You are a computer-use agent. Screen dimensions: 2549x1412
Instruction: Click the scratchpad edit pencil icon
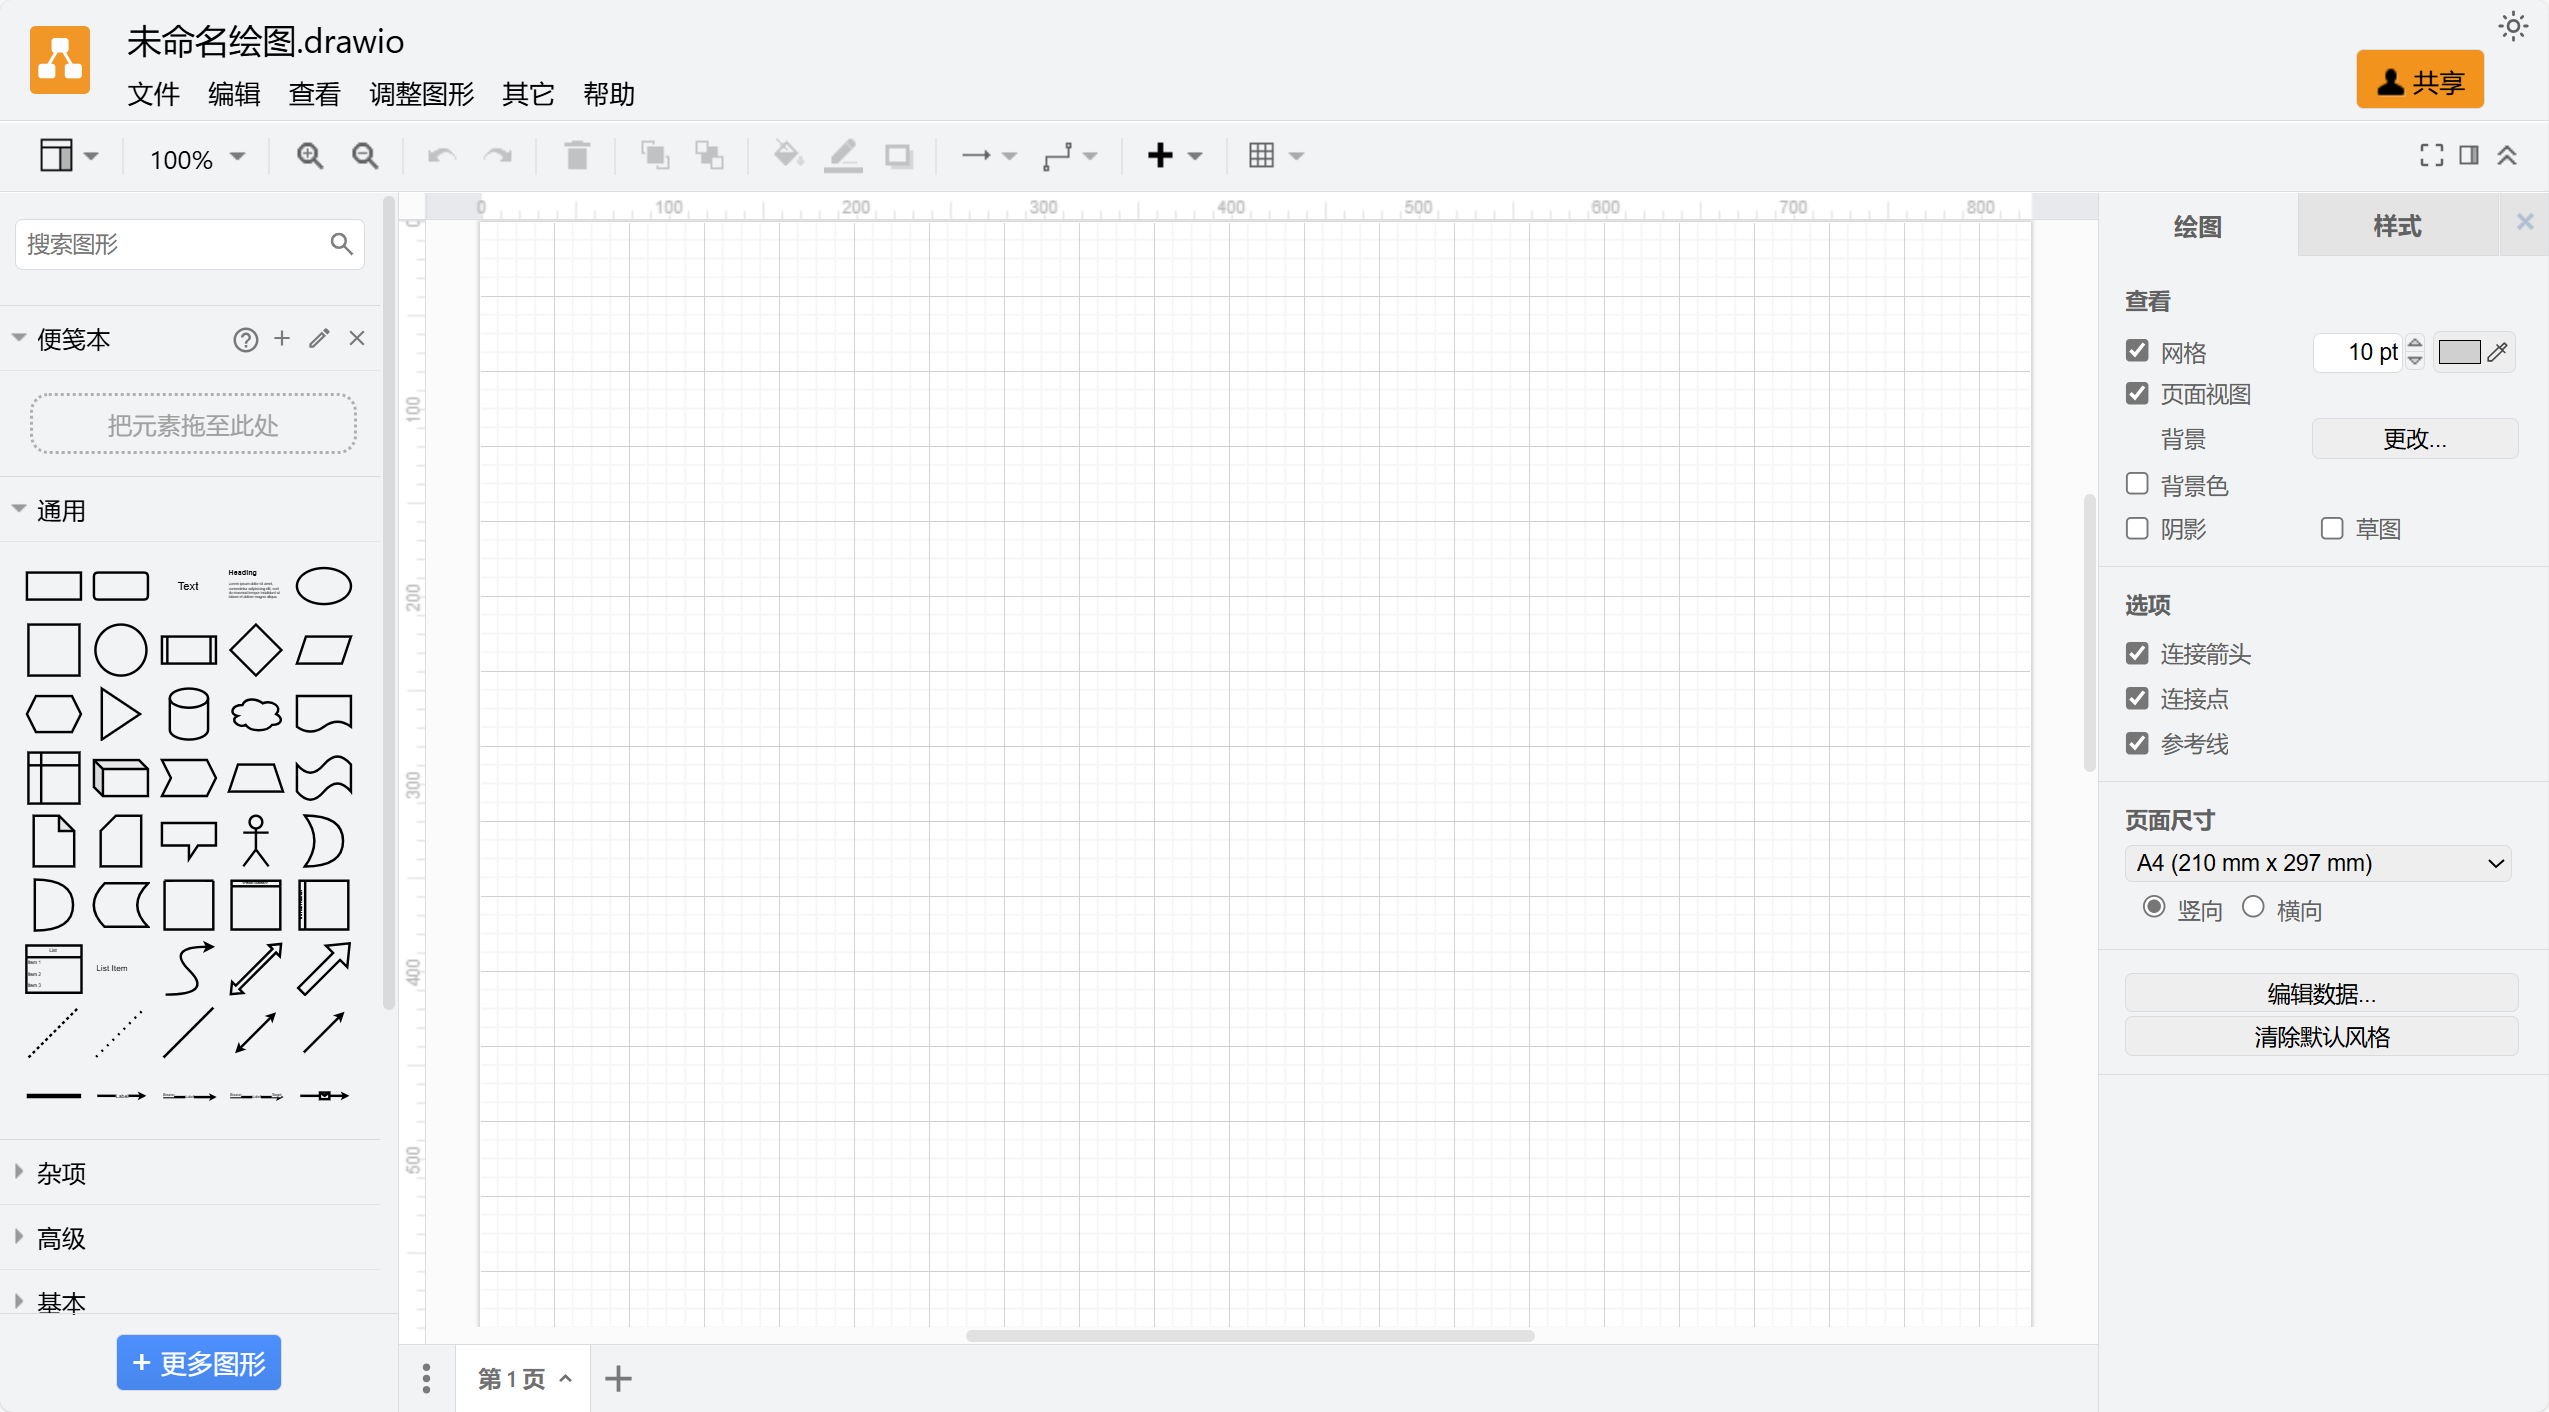(x=319, y=339)
